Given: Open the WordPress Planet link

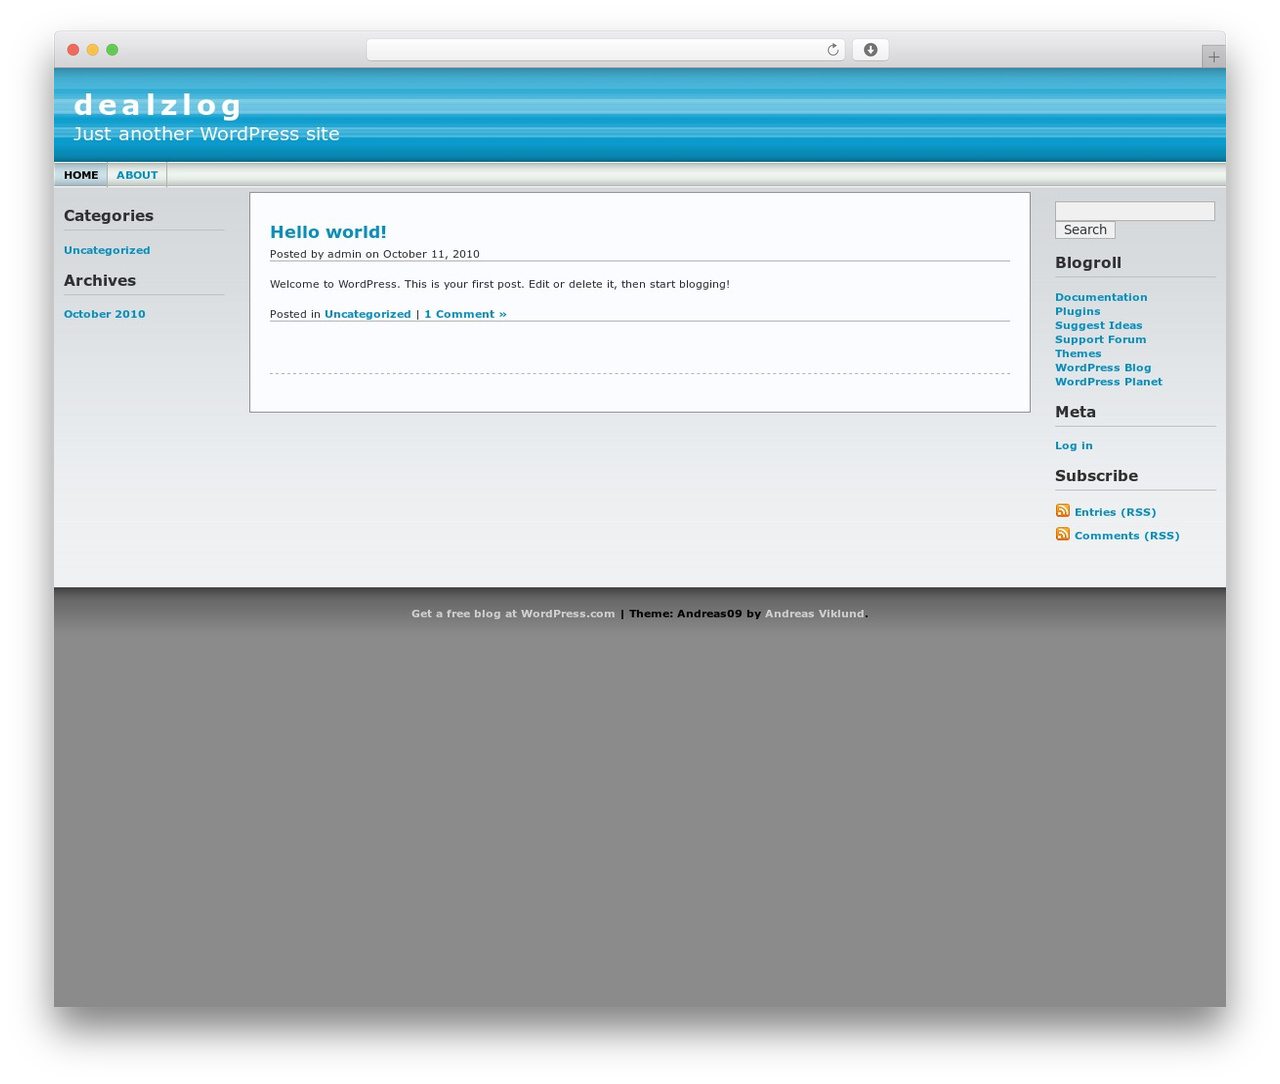Looking at the screenshot, I should click(1108, 381).
